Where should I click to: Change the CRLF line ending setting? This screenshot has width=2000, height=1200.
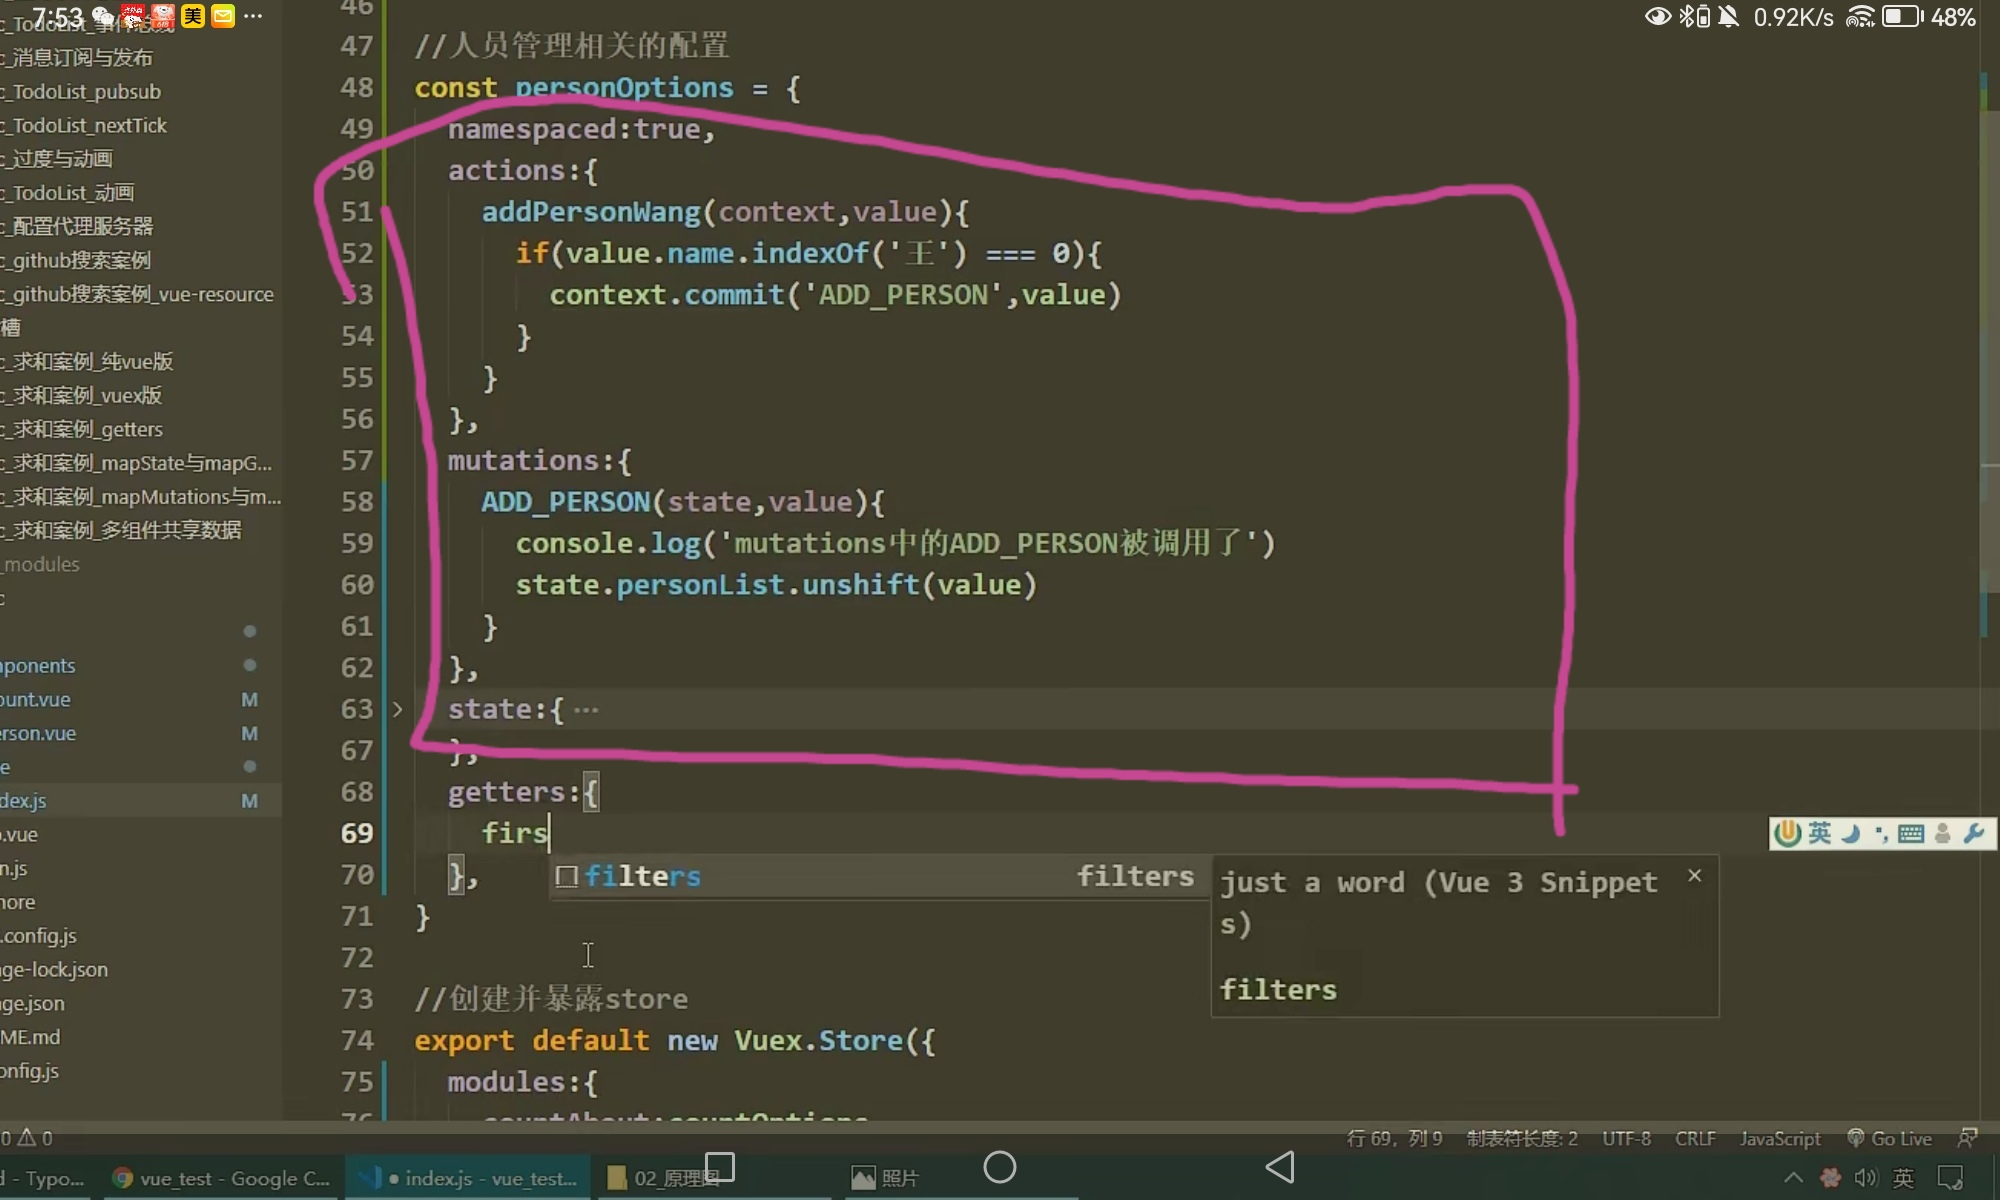[x=1694, y=1138]
